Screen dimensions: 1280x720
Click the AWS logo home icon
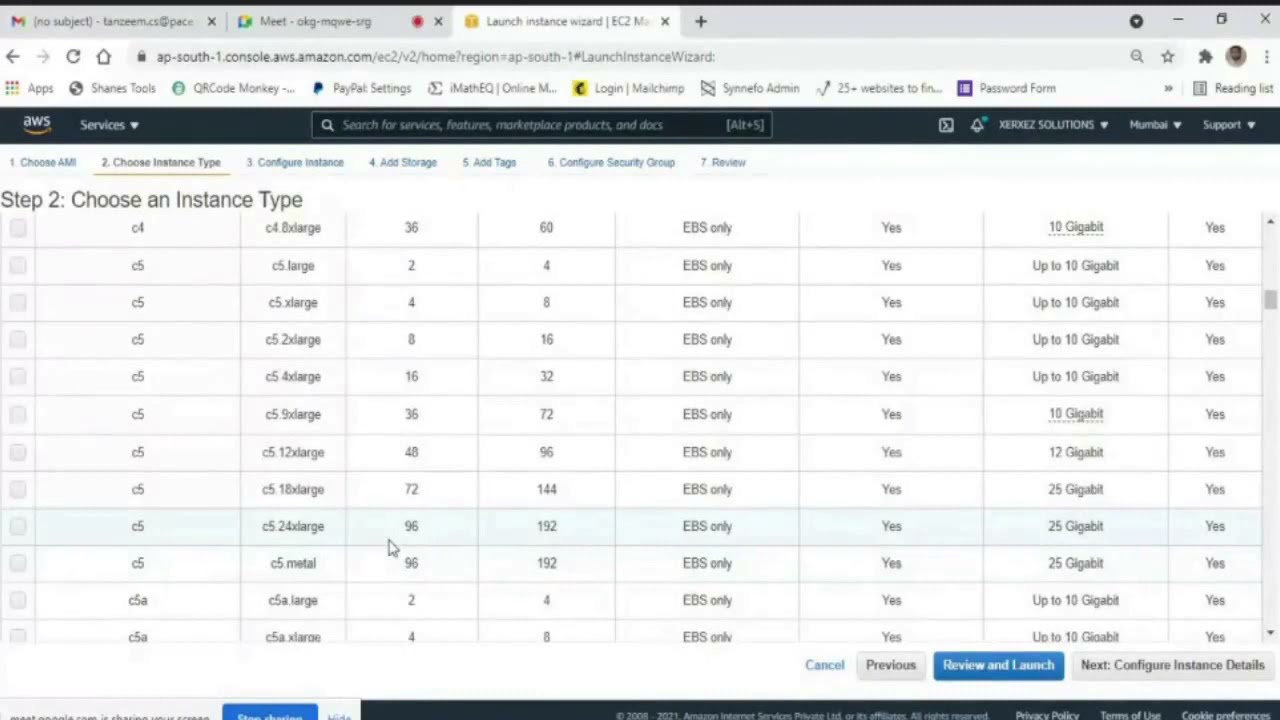click(37, 124)
